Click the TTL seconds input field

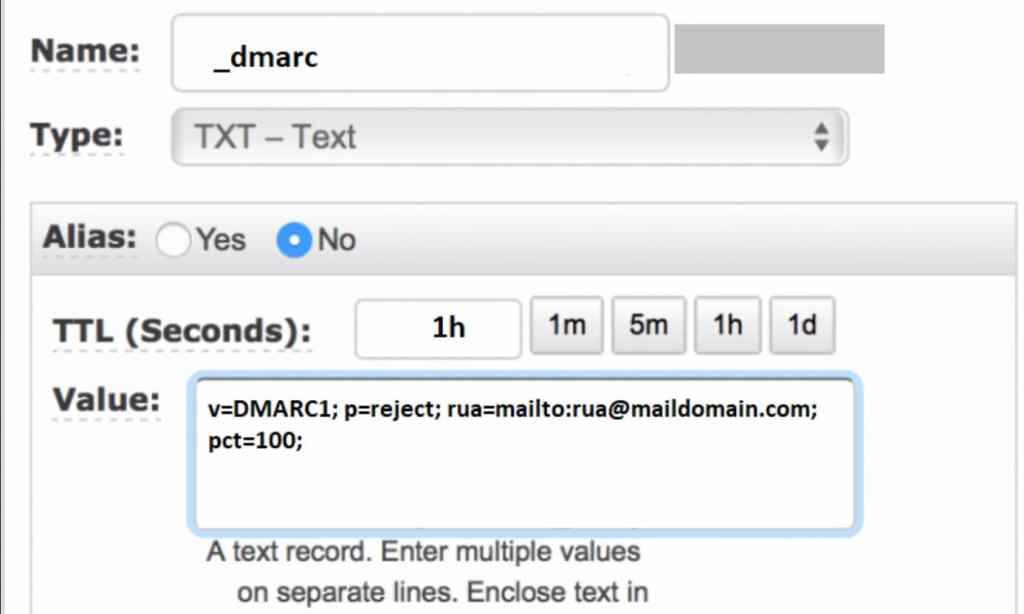click(x=438, y=328)
